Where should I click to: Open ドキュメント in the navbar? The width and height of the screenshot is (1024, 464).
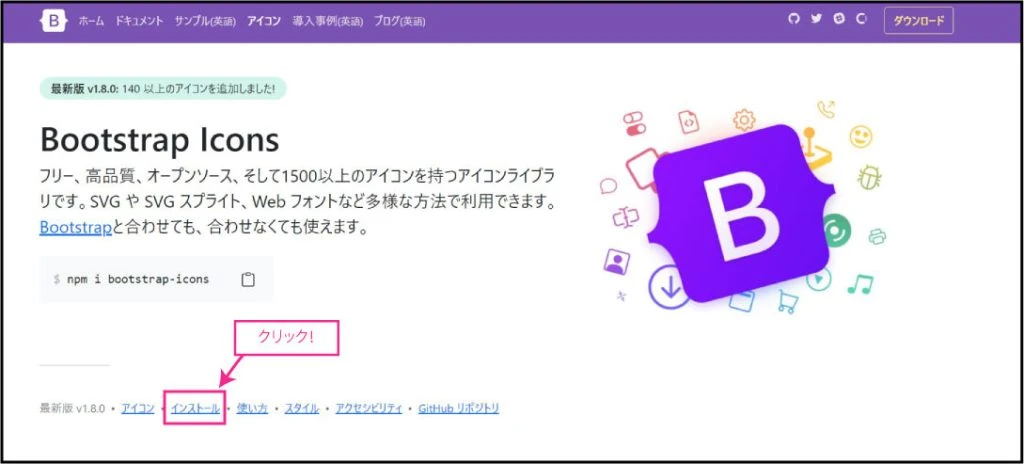click(139, 22)
